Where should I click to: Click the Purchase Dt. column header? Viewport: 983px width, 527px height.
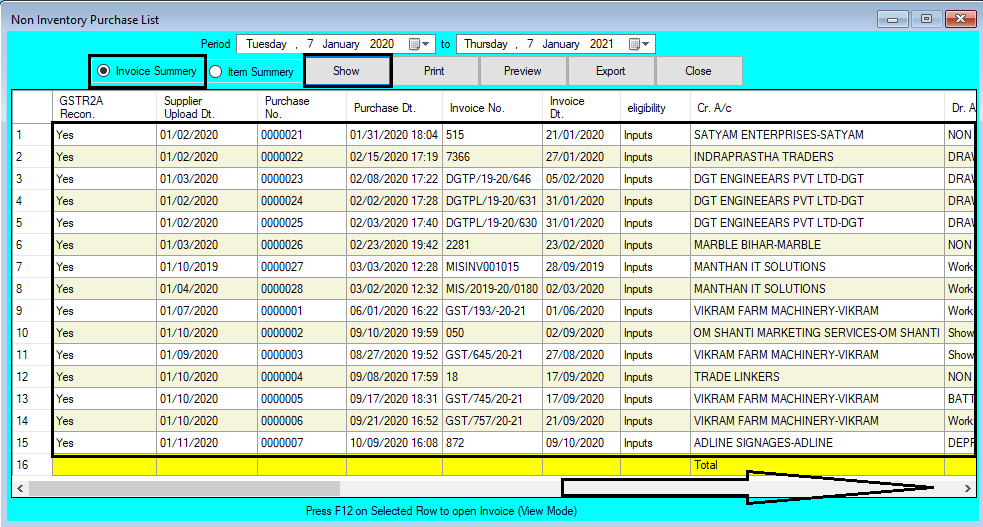[x=394, y=107]
